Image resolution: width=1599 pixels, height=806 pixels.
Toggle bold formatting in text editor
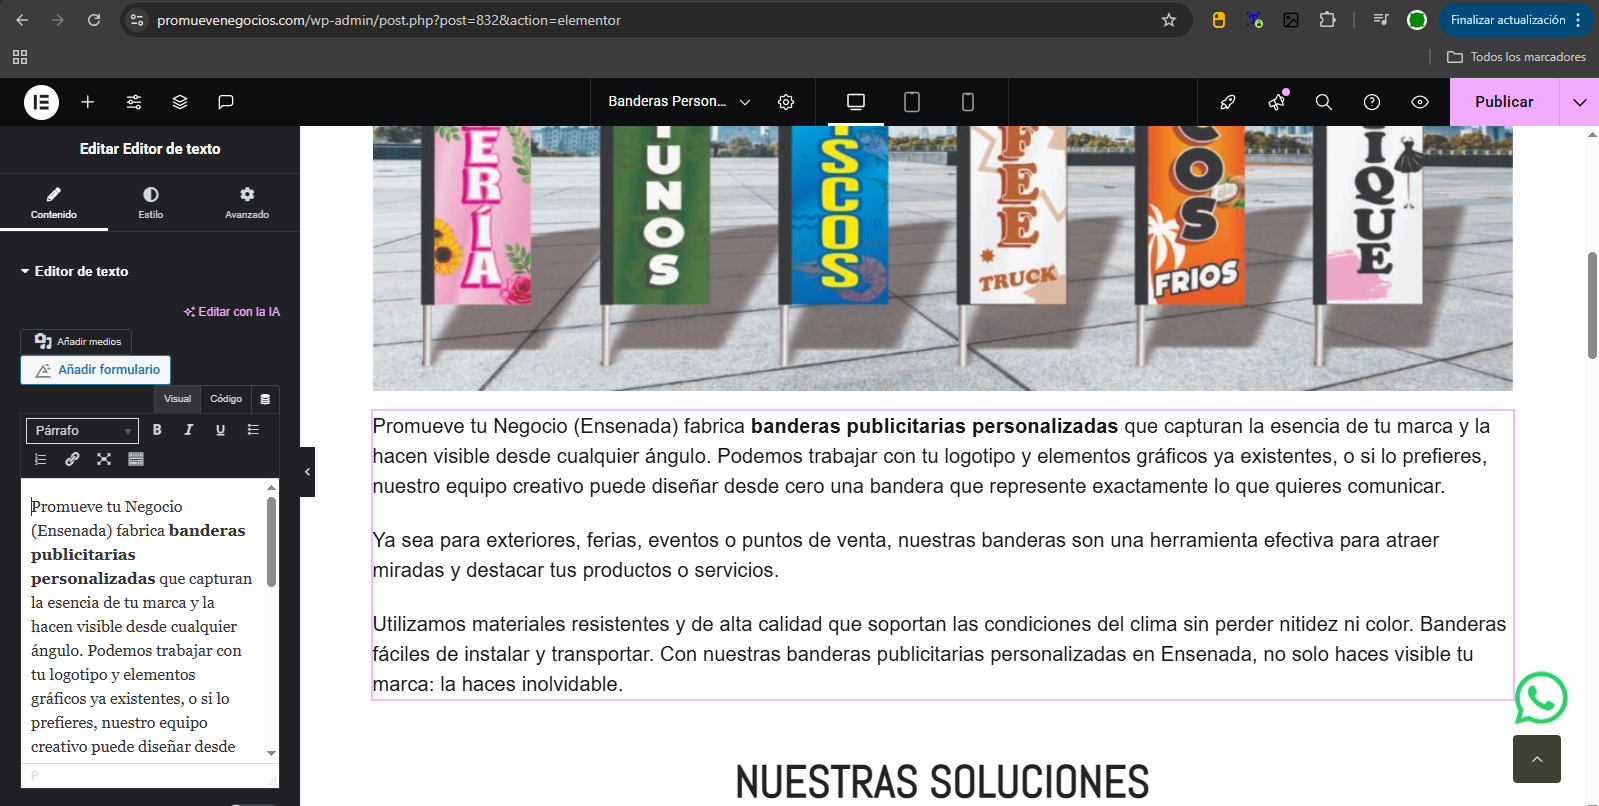pos(157,430)
